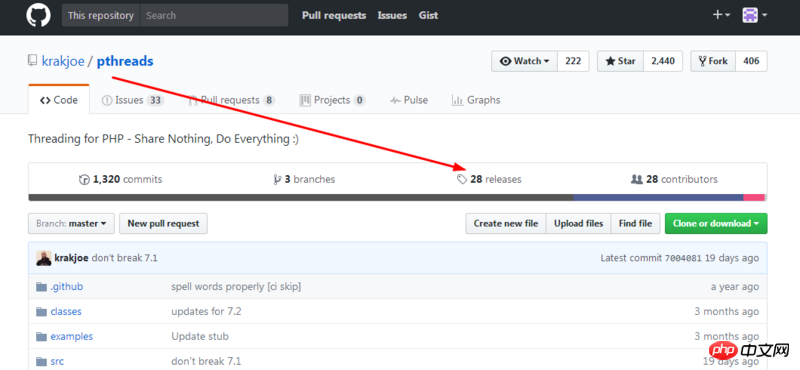Open user avatar profile menu
The image size is (800, 370).
pos(755,15)
